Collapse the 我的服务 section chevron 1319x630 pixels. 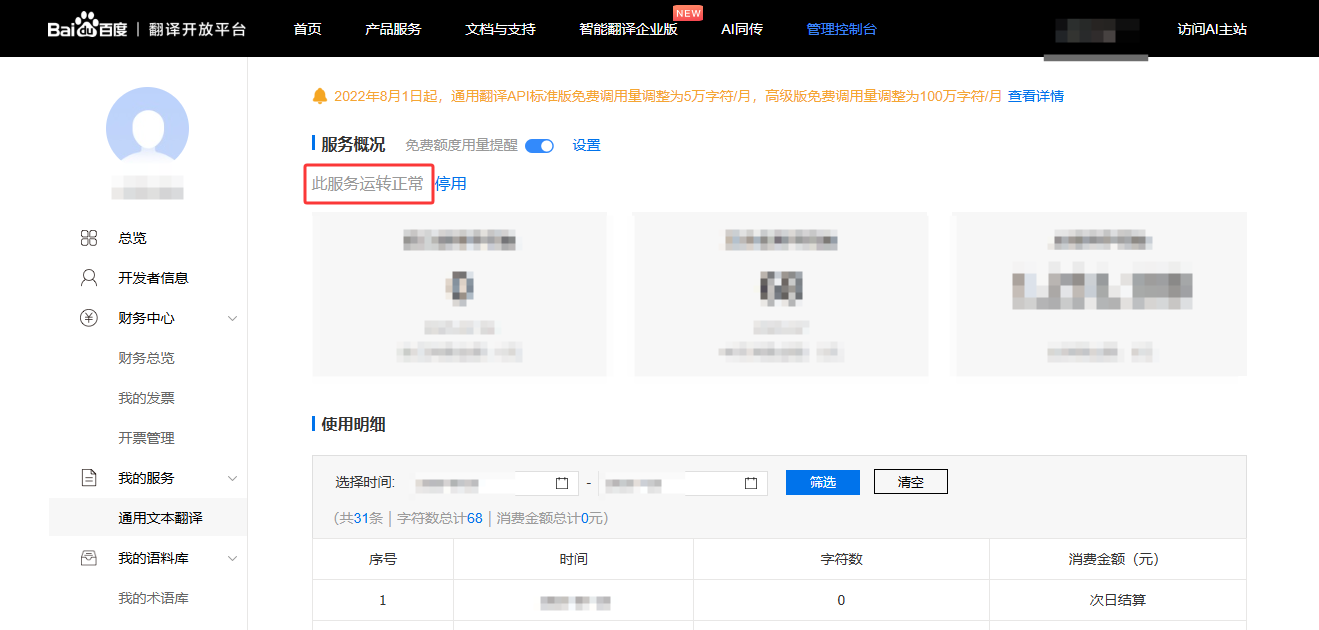pyautogui.click(x=232, y=478)
